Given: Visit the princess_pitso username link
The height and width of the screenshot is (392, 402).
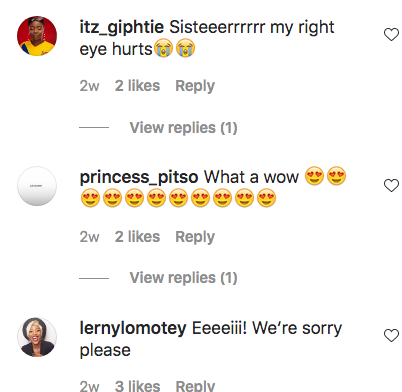Looking at the screenshot, I should 139,178.
